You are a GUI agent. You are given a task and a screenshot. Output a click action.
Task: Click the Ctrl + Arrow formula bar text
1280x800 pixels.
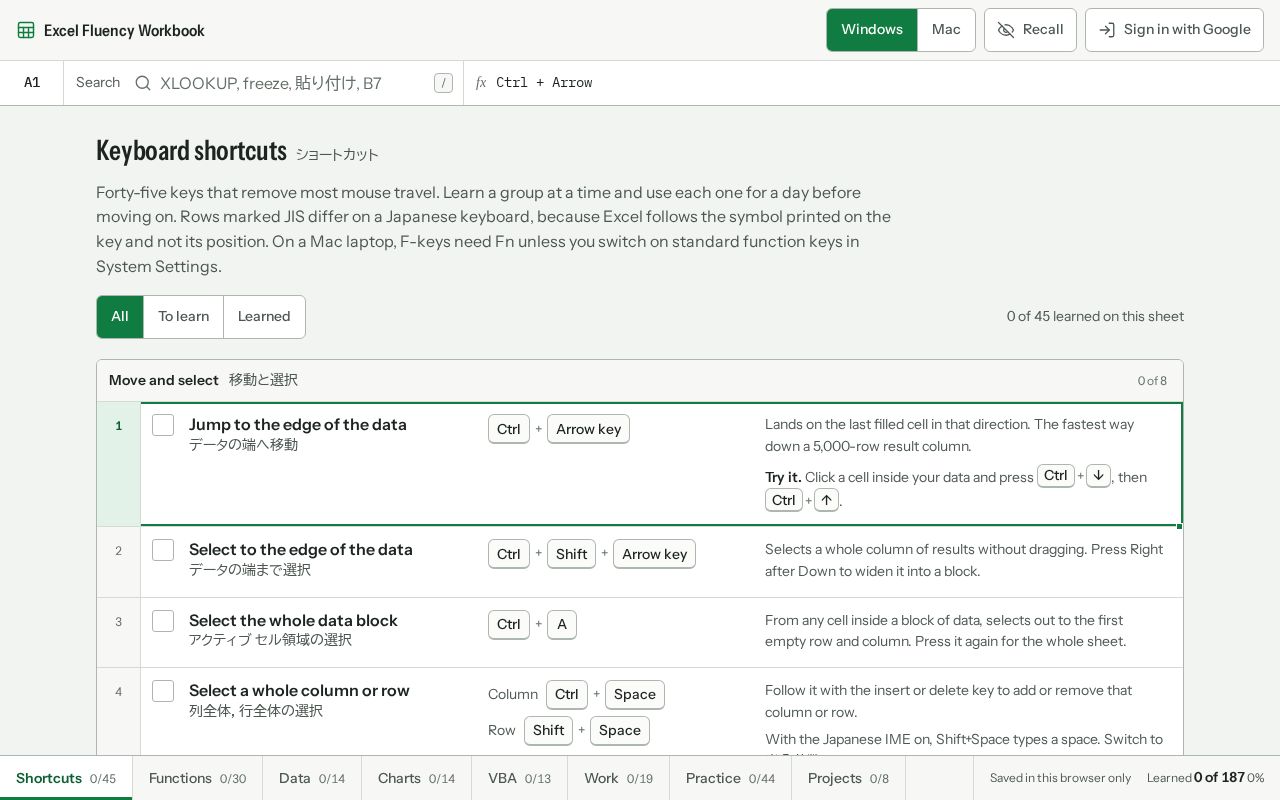click(x=544, y=83)
